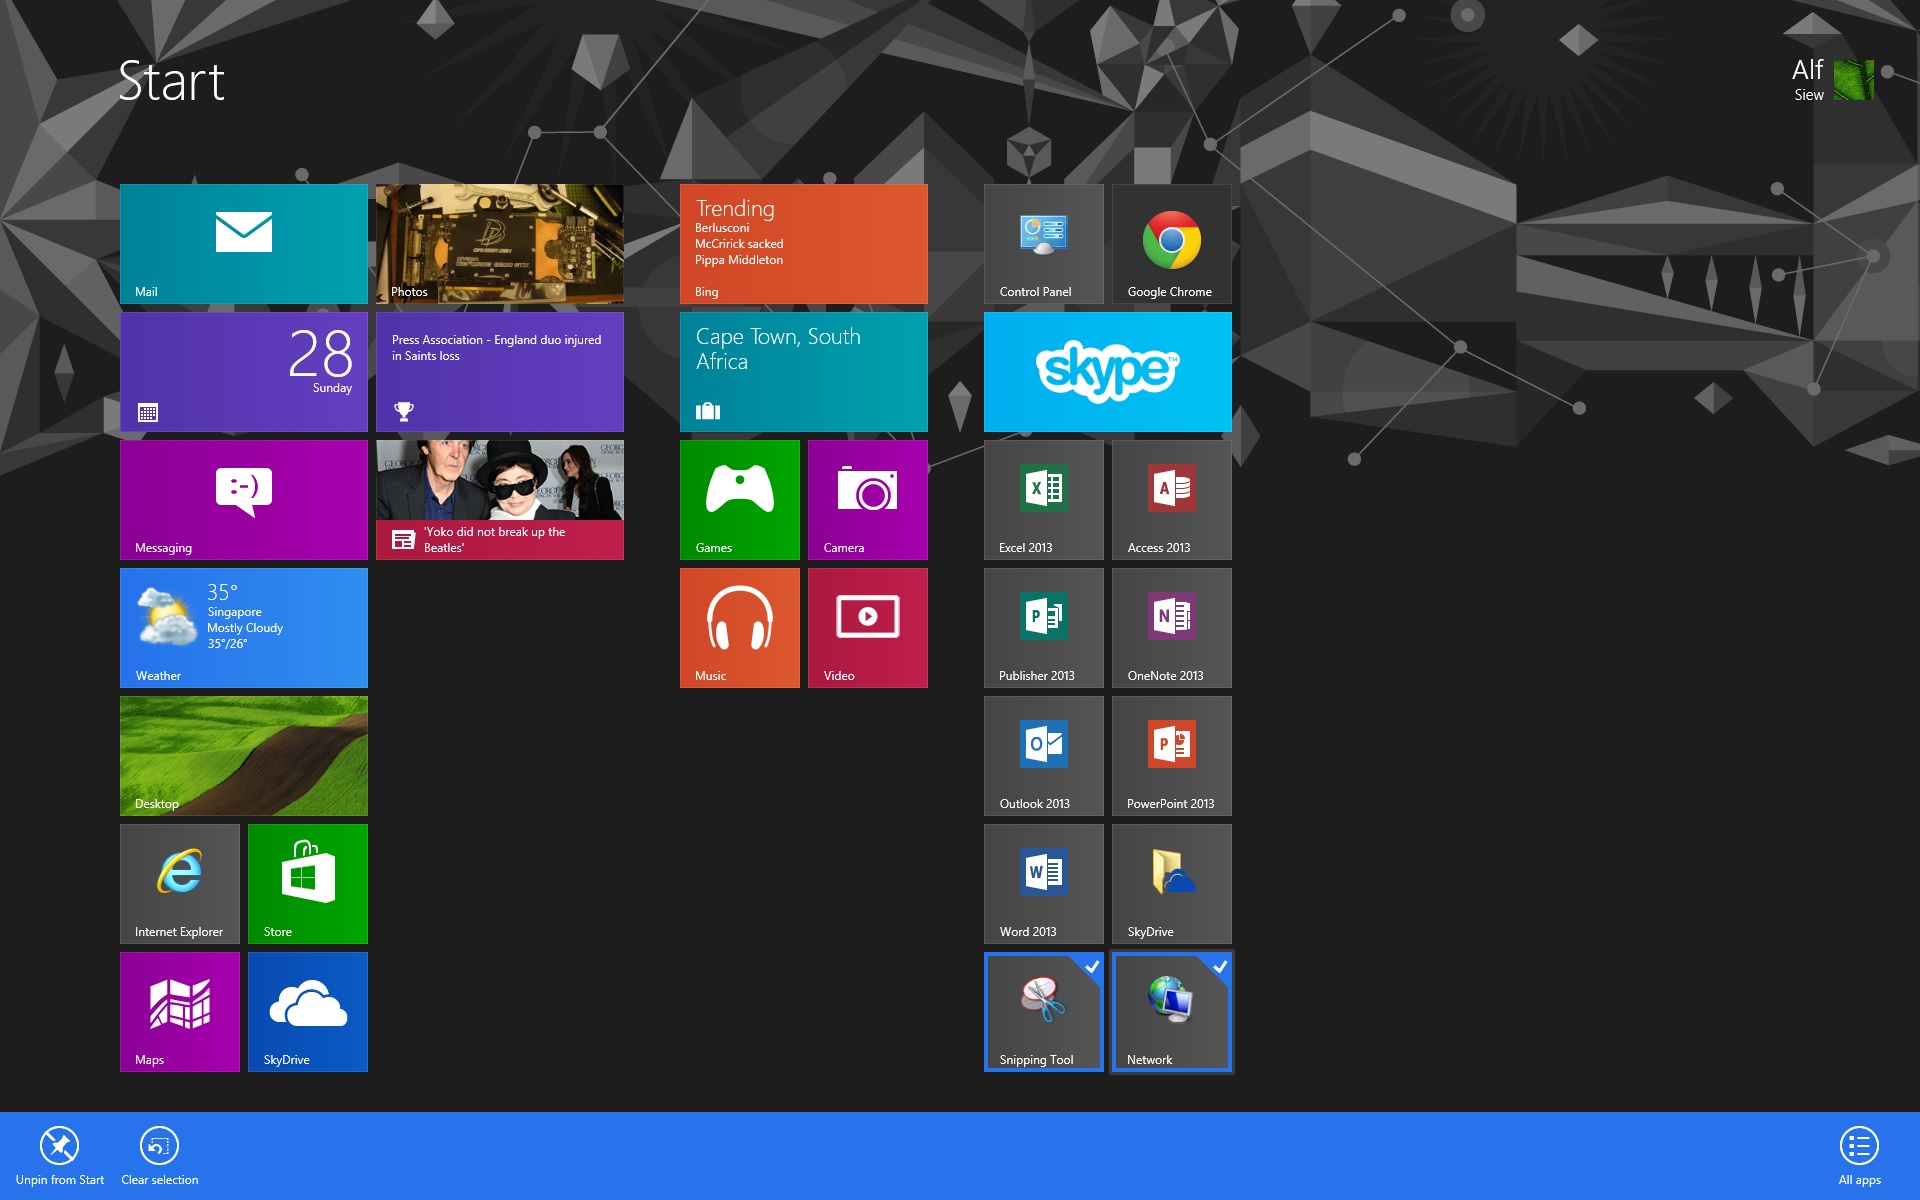The image size is (1920, 1200).
Task: Open Word 2013 tile
Action: (x=1044, y=884)
